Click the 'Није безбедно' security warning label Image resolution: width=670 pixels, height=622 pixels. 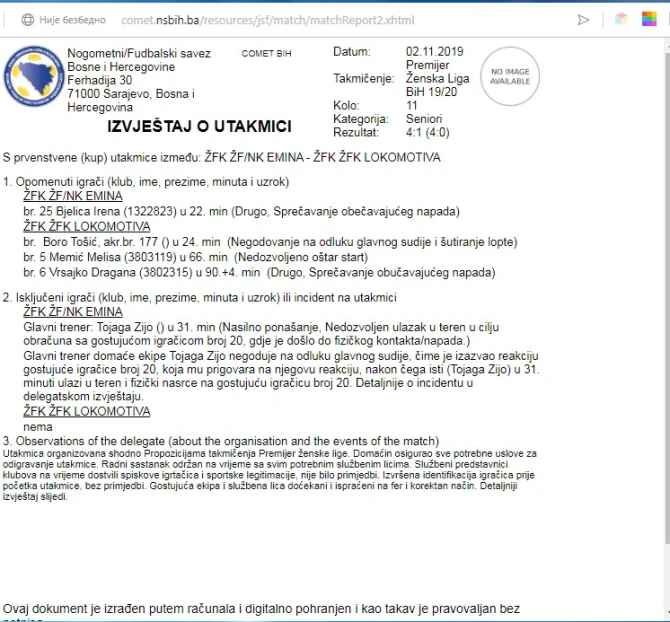[x=72, y=20]
